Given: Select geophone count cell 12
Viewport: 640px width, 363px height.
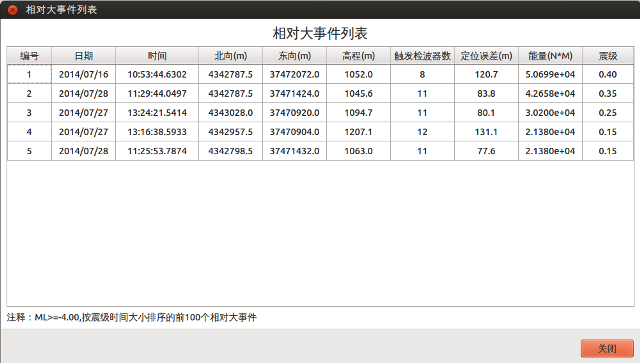Looking at the screenshot, I should [422, 132].
